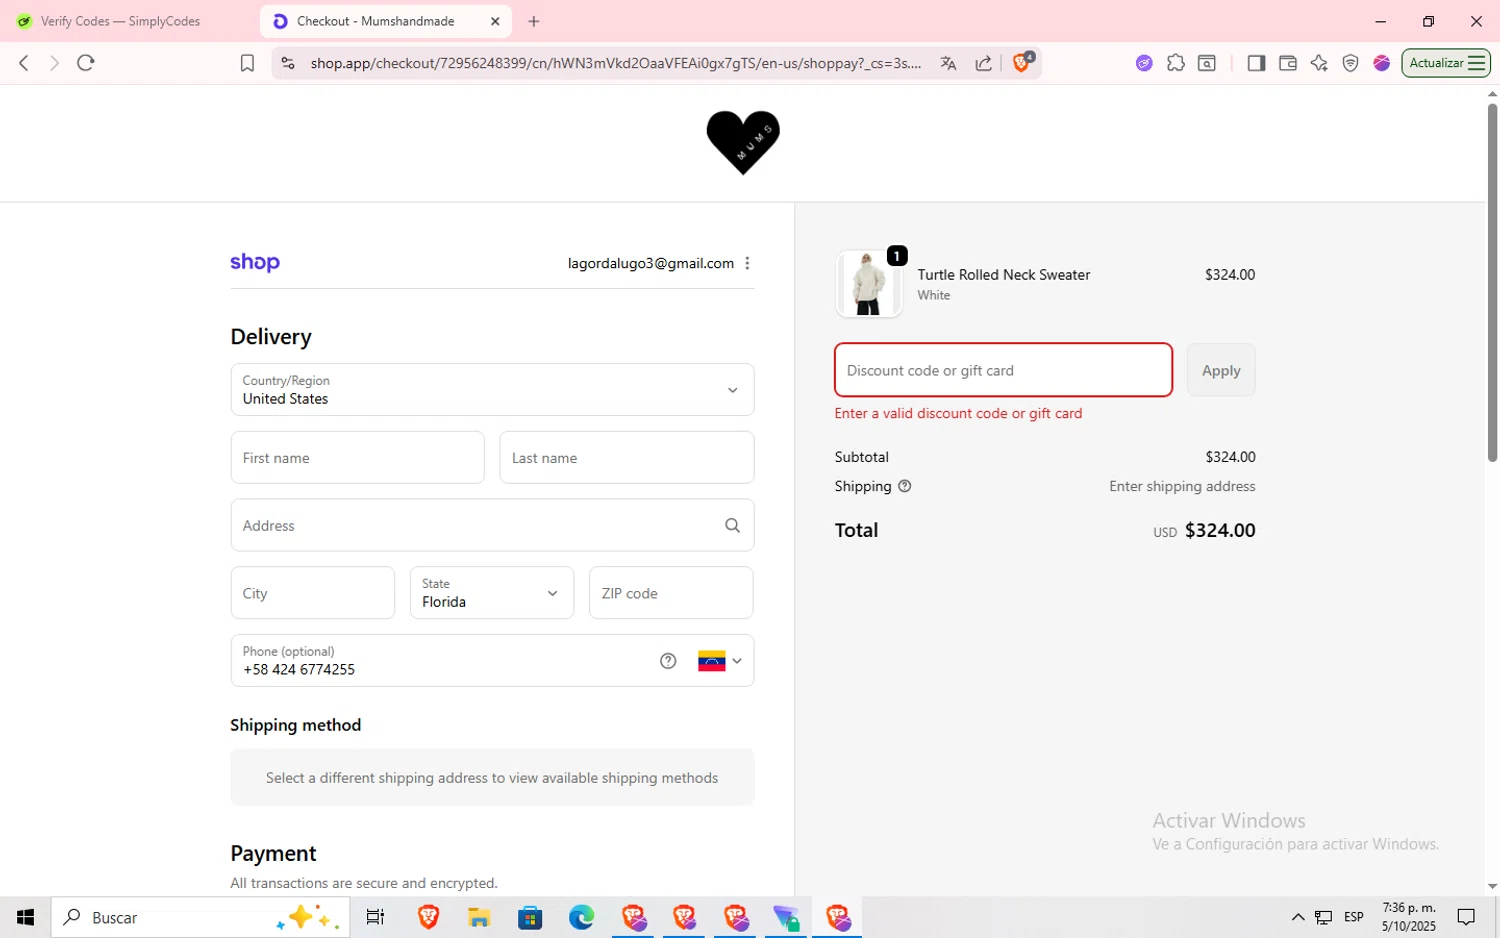Open File Explorer from taskbar

(x=479, y=917)
